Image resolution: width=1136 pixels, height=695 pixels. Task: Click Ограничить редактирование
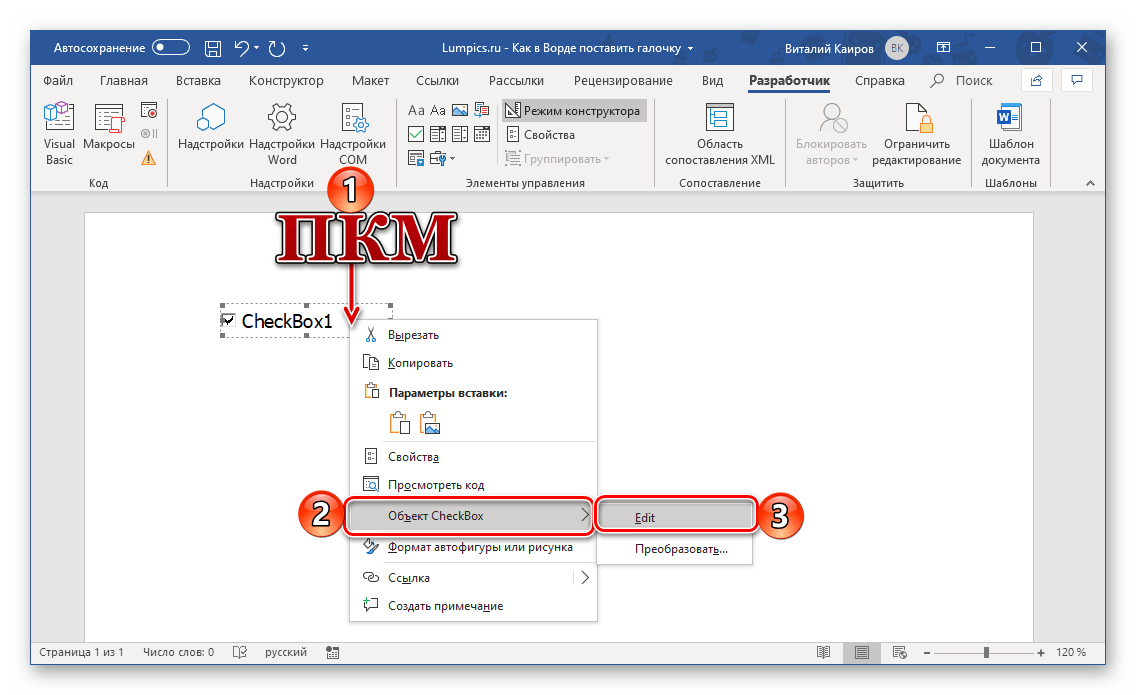coord(916,134)
